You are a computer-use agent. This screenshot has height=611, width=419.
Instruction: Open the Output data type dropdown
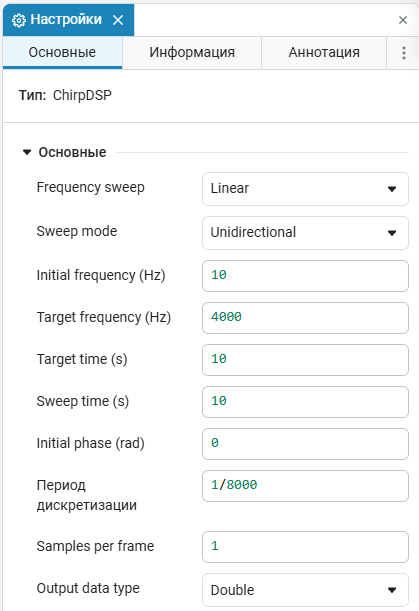tap(305, 590)
